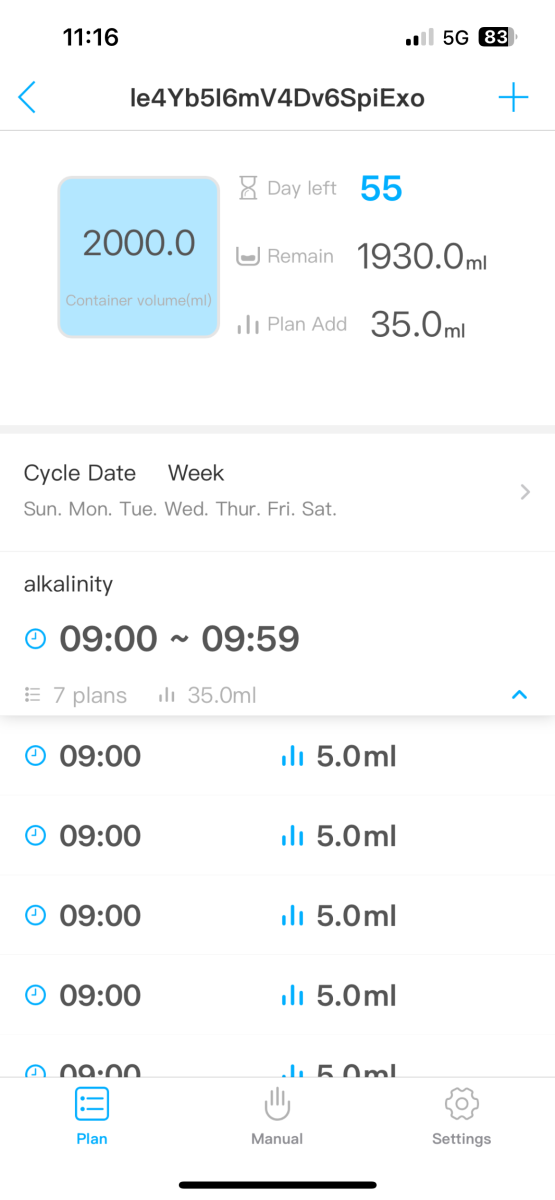Tap the Plan Add bar chart icon
This screenshot has height=1200, width=555.
(248, 324)
